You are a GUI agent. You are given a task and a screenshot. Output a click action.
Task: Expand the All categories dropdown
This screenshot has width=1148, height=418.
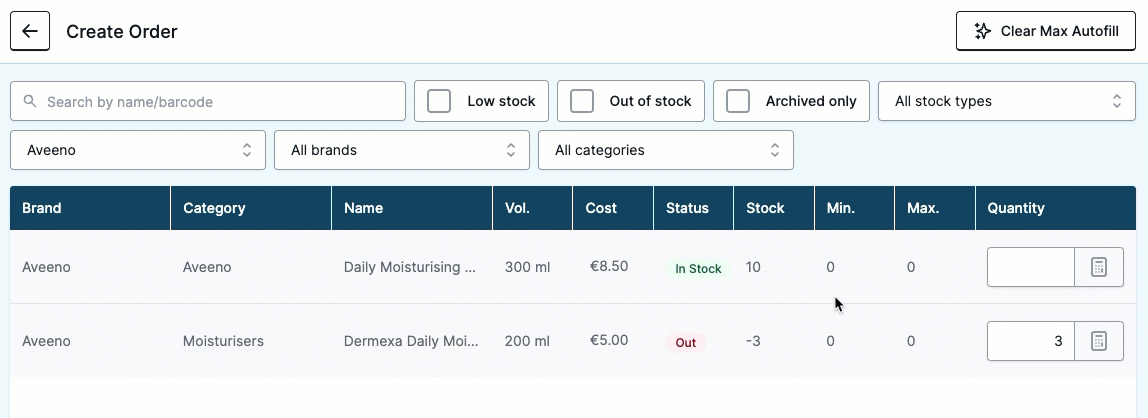(666, 150)
